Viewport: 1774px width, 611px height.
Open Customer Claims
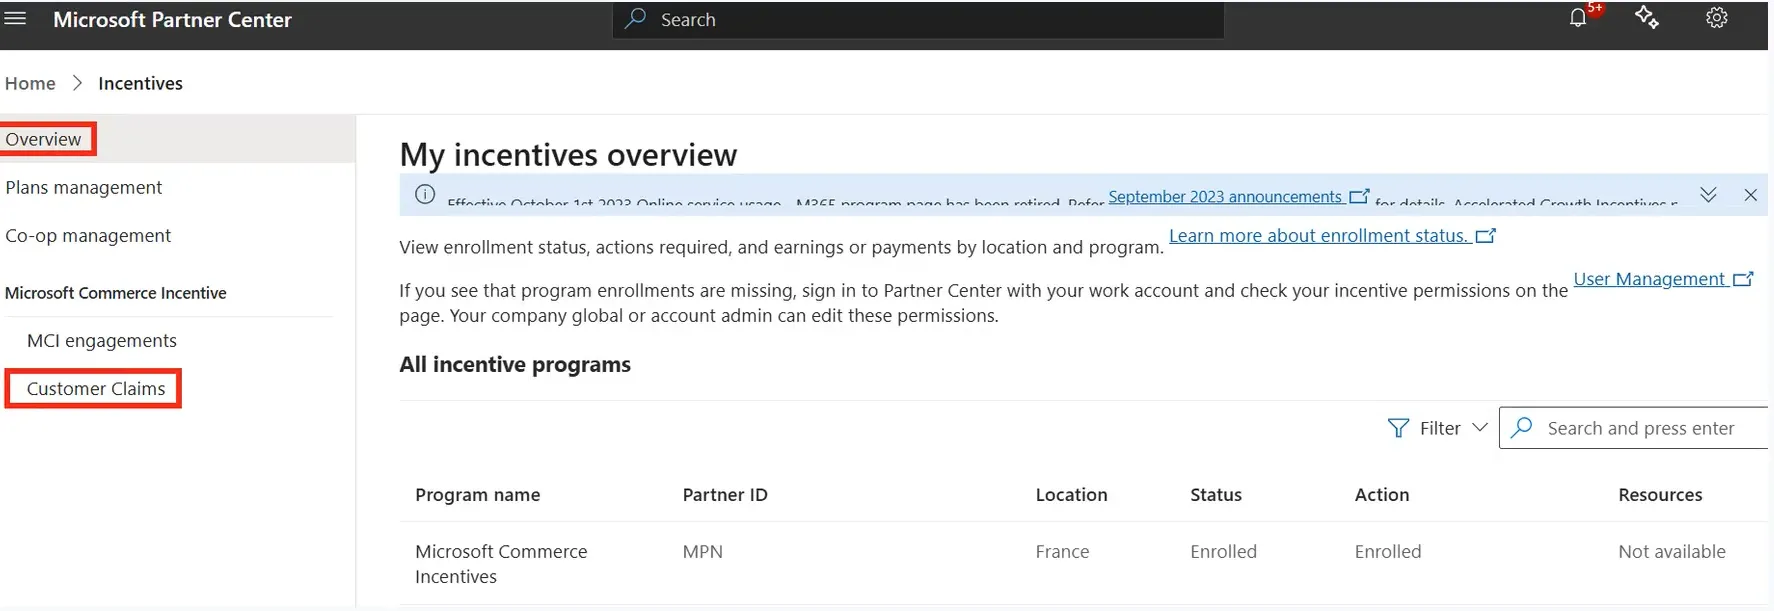click(x=96, y=388)
